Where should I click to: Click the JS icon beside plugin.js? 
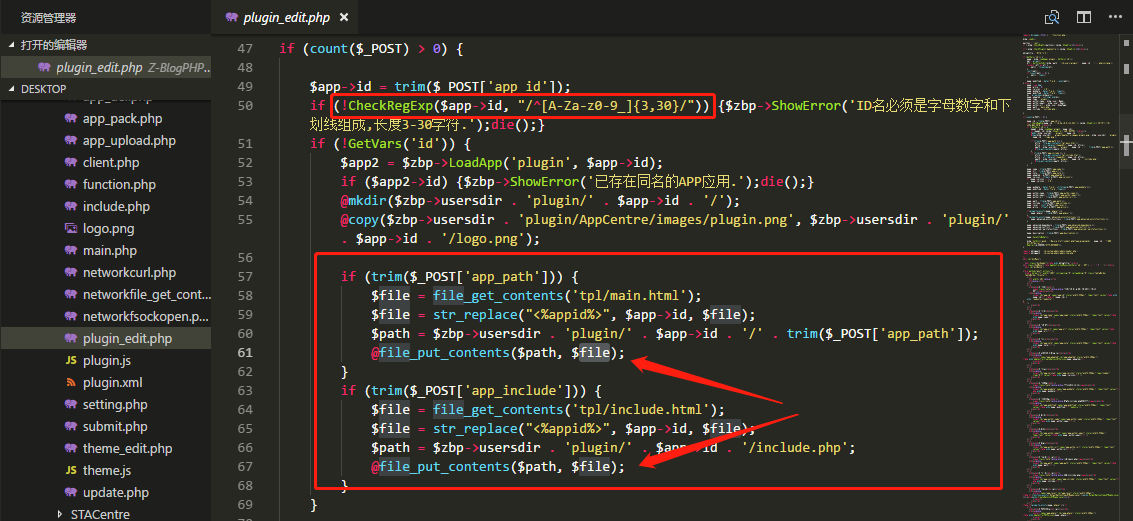tap(71, 361)
